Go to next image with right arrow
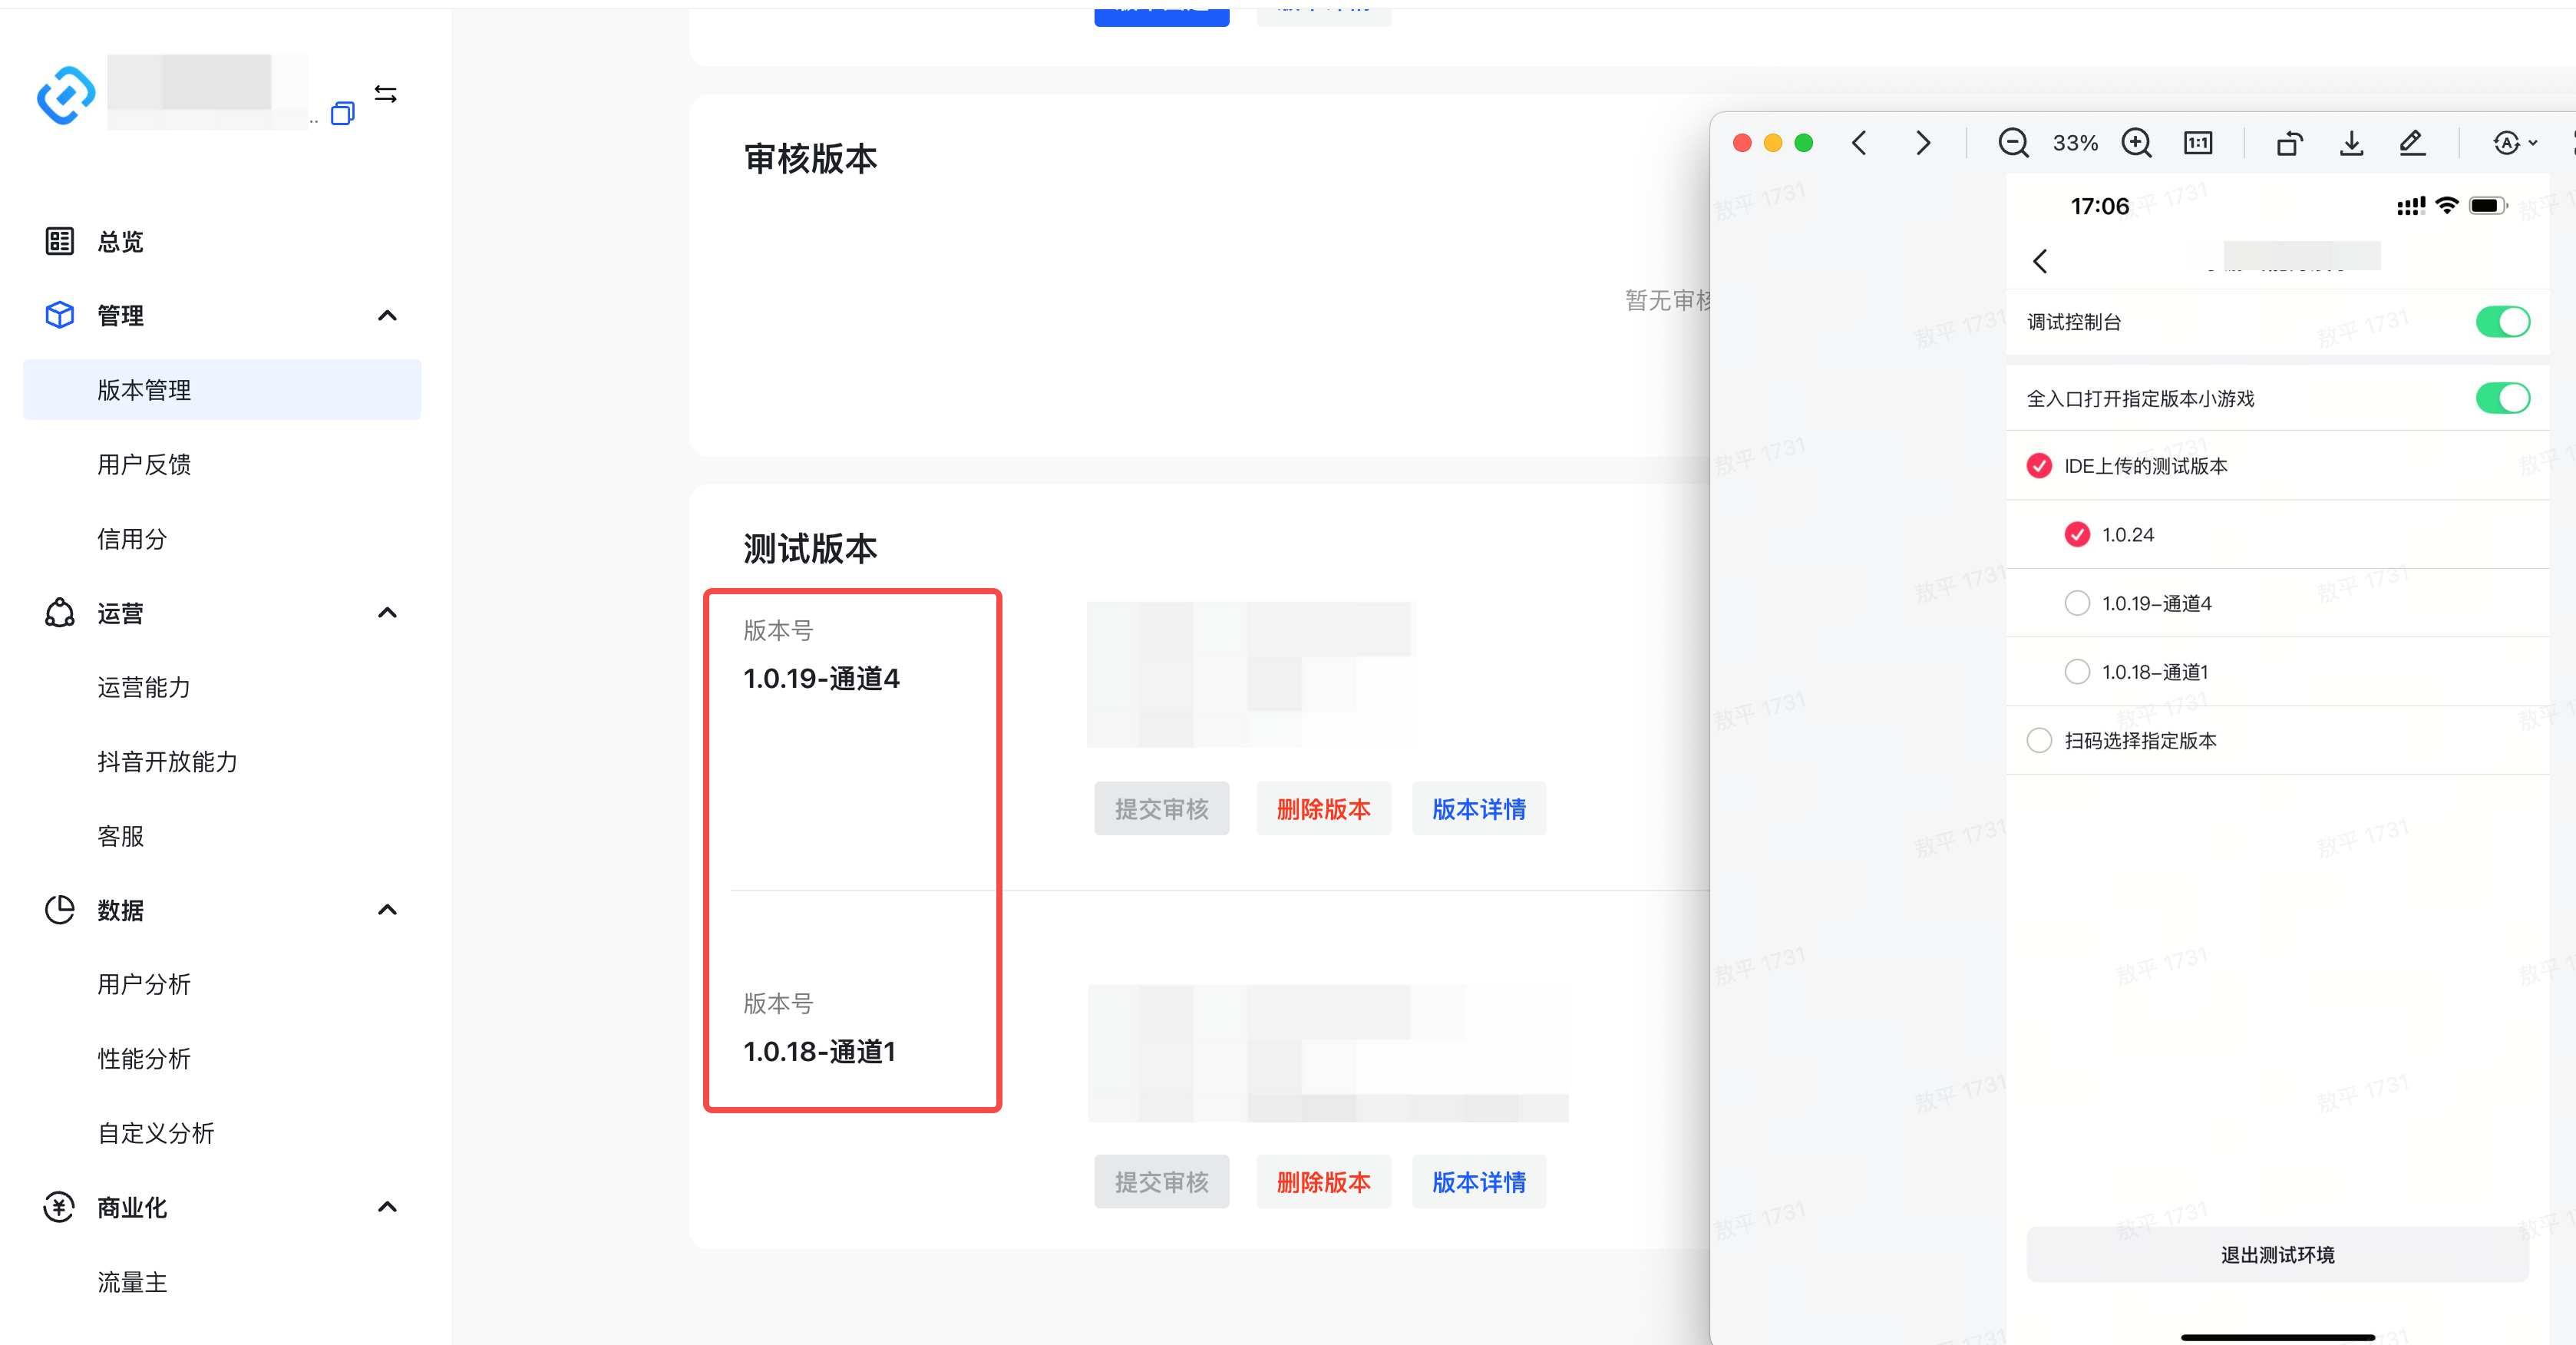 [1922, 143]
